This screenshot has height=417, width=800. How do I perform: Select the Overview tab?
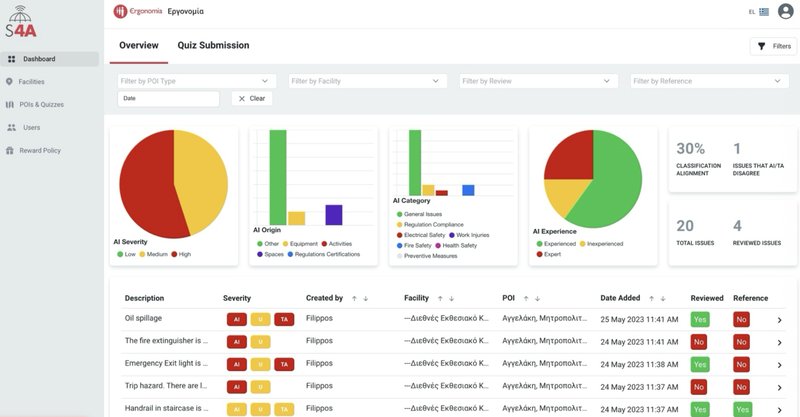(x=139, y=45)
